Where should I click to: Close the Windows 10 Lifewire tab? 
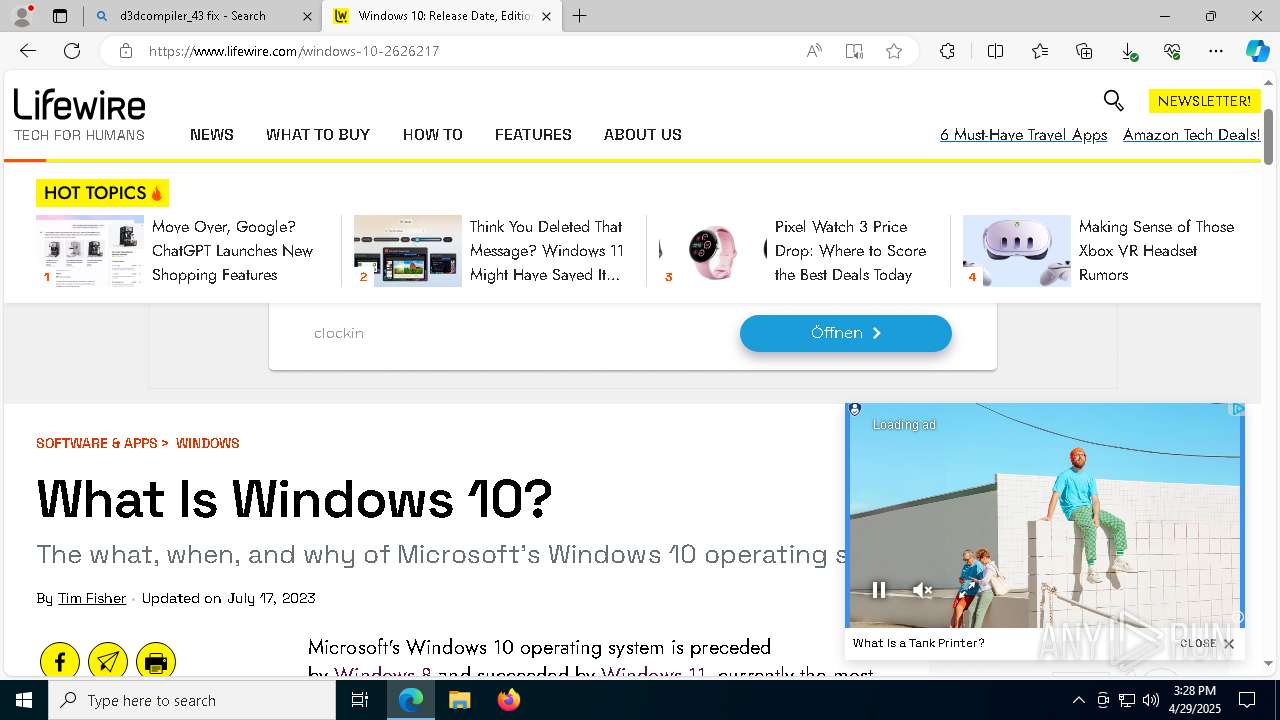click(x=546, y=16)
